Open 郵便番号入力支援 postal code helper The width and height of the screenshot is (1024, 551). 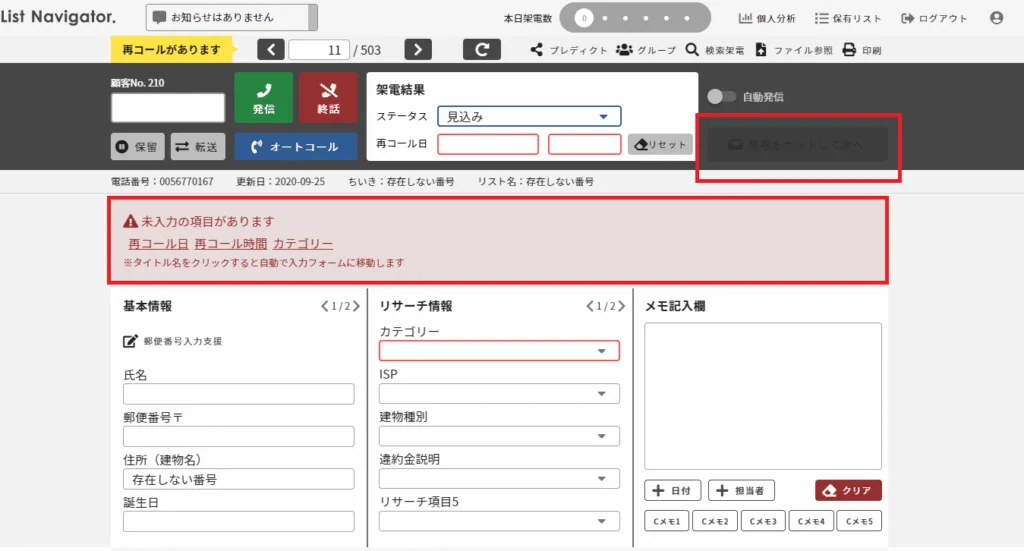pyautogui.click(x=172, y=341)
